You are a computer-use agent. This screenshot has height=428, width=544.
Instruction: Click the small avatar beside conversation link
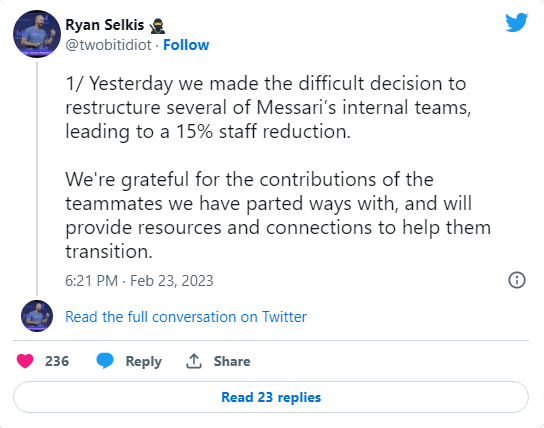pyautogui.click(x=37, y=316)
